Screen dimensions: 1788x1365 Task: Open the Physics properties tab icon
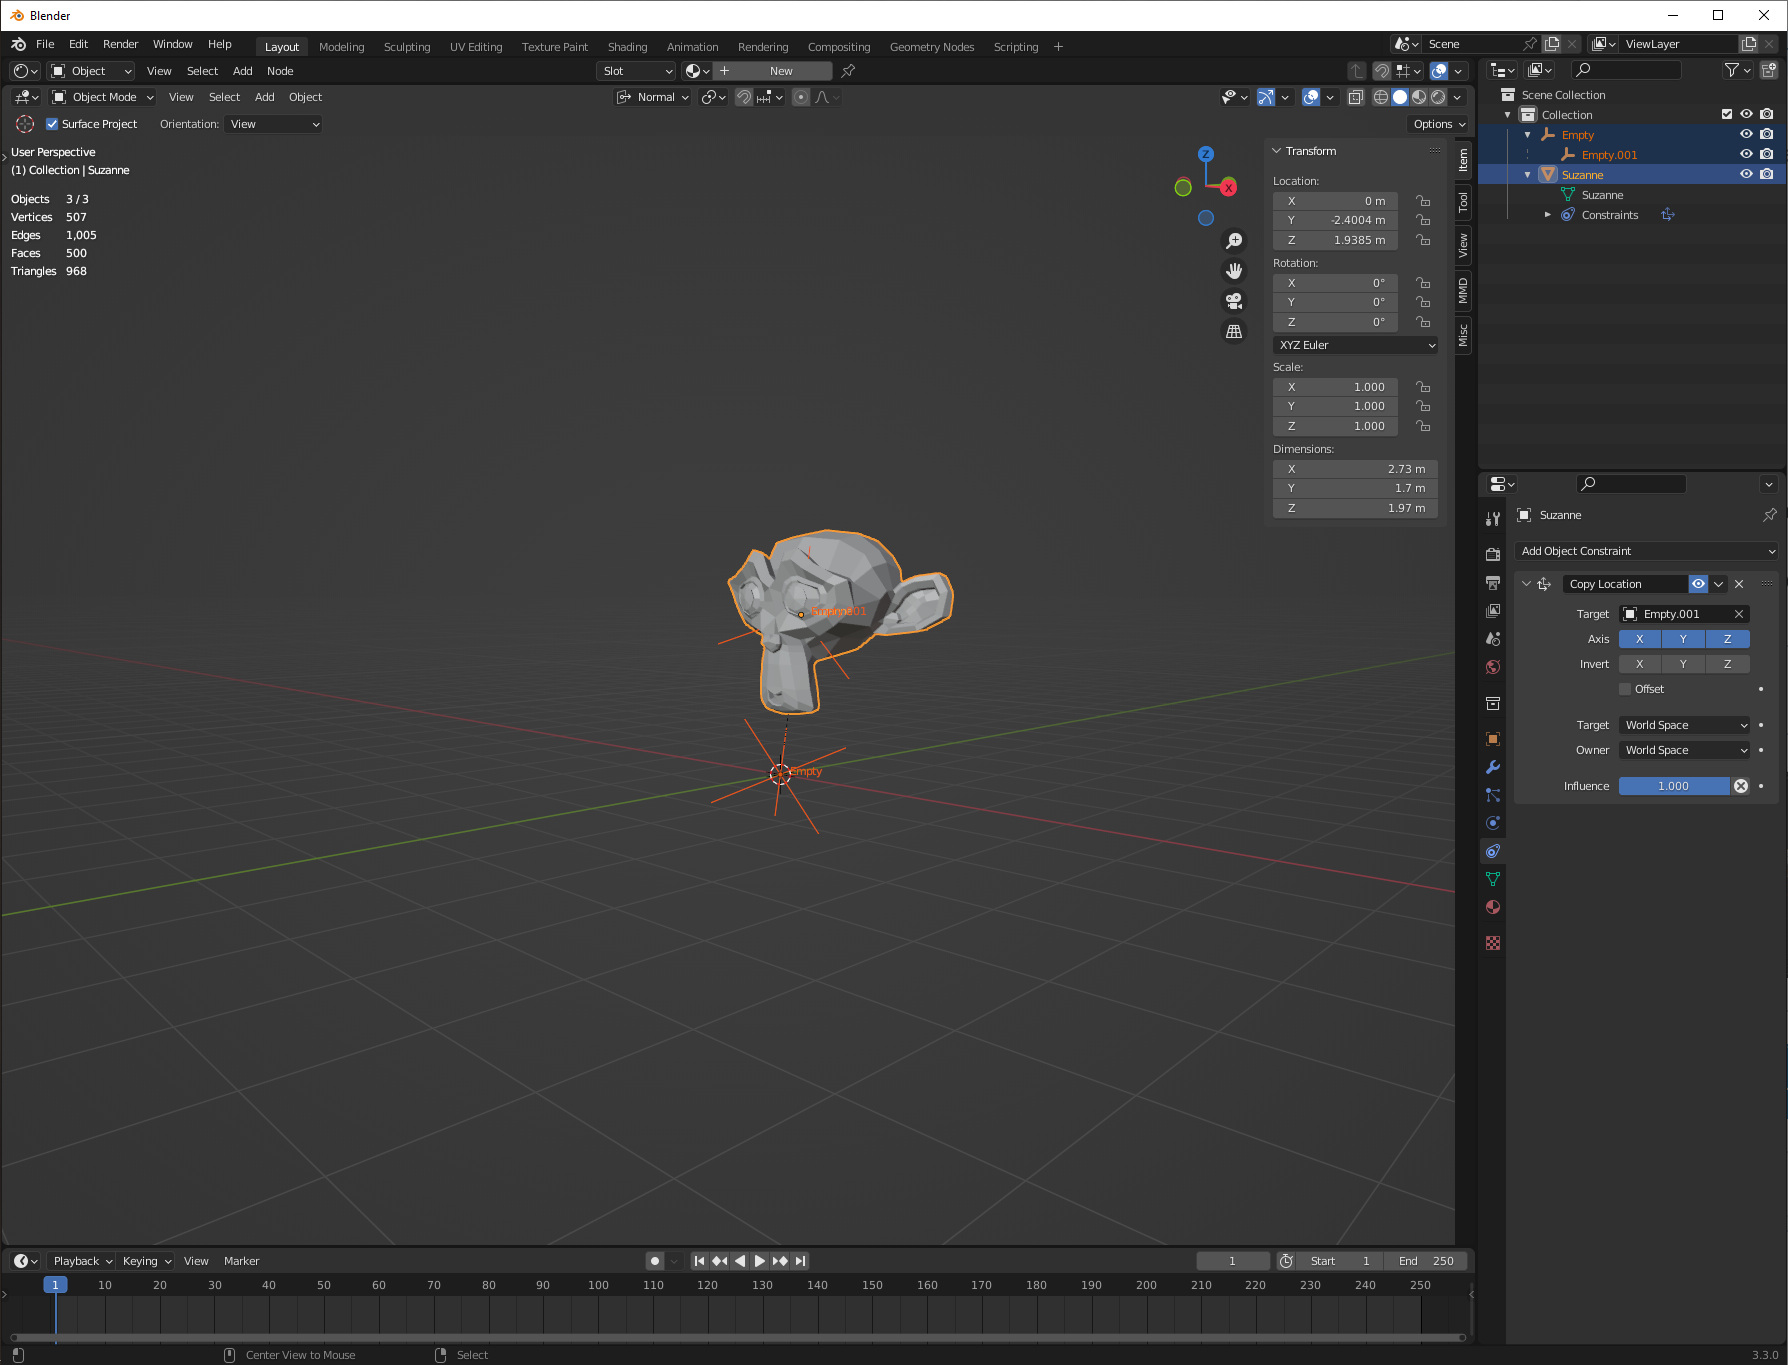[x=1493, y=823]
